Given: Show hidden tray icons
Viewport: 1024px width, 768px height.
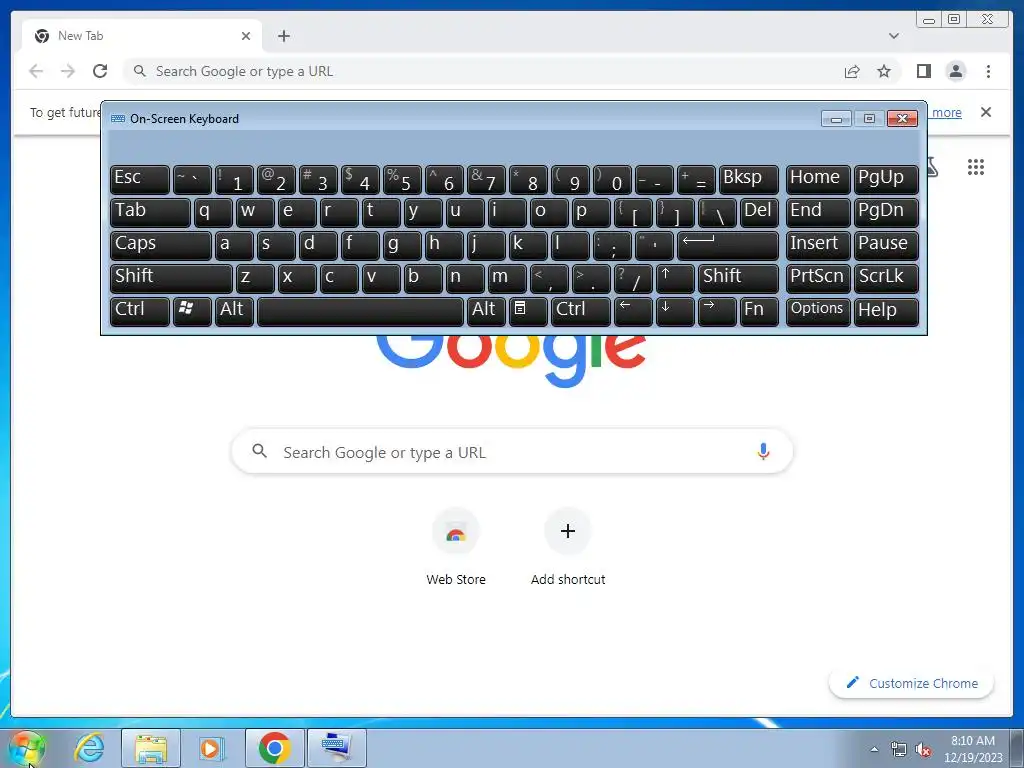Looking at the screenshot, I should 874,749.
